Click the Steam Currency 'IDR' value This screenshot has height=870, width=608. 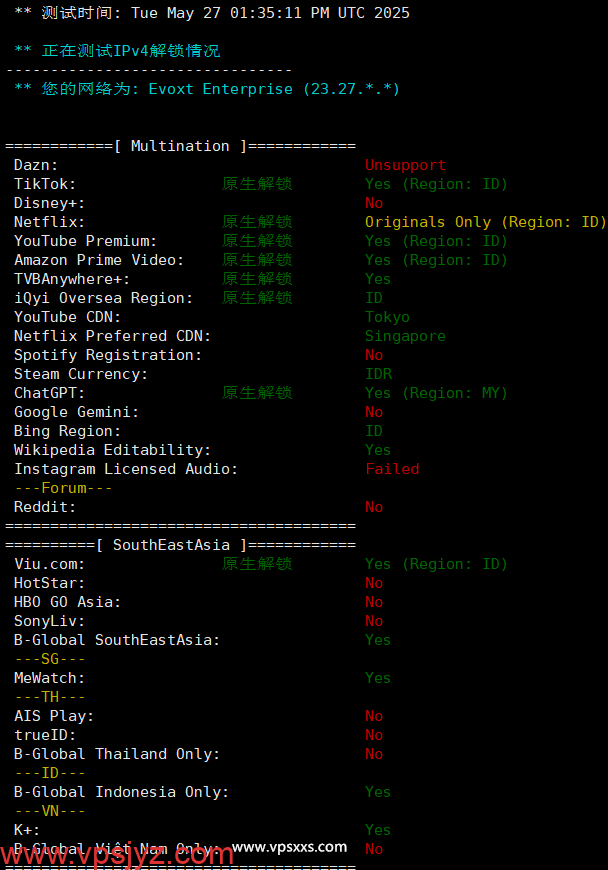[379, 374]
